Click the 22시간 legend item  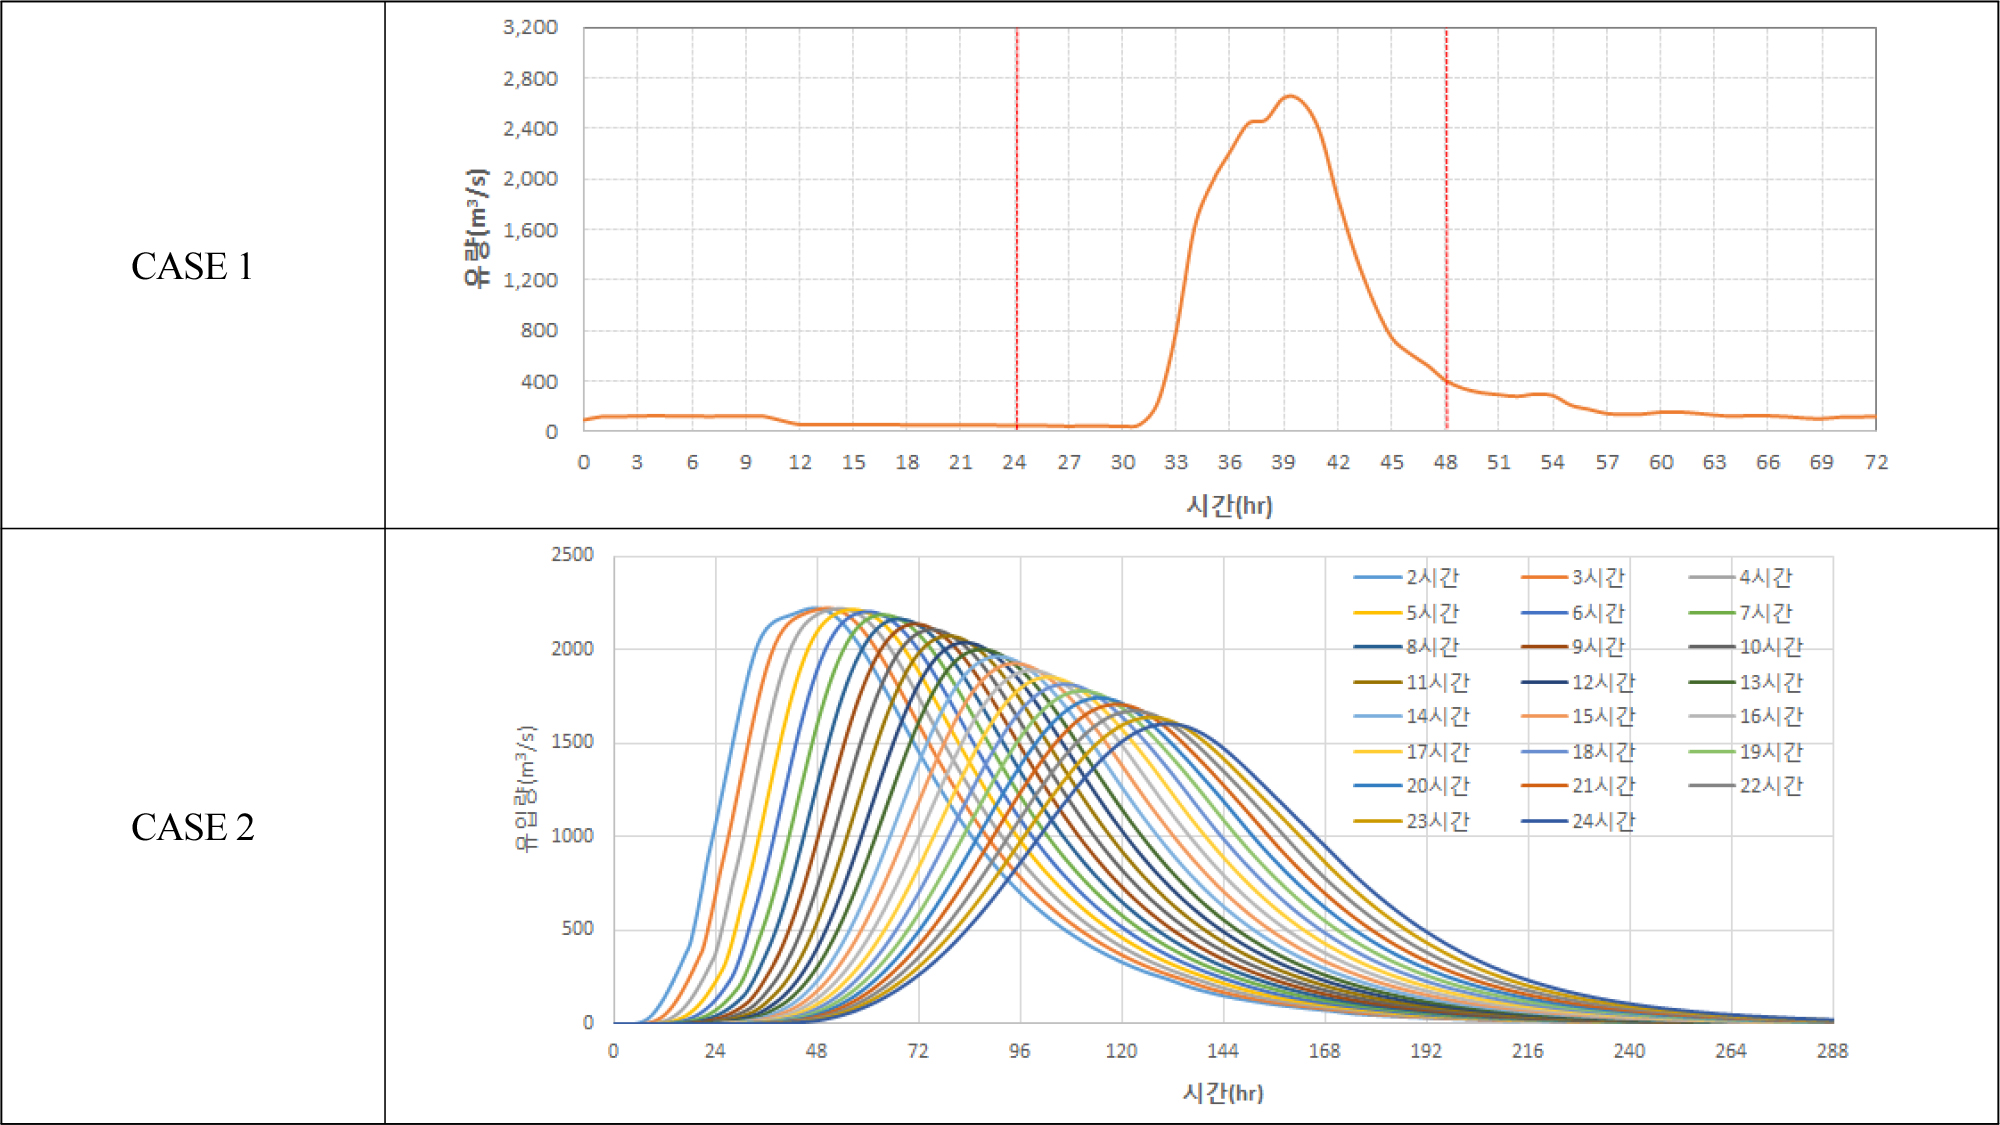[x=1769, y=786]
